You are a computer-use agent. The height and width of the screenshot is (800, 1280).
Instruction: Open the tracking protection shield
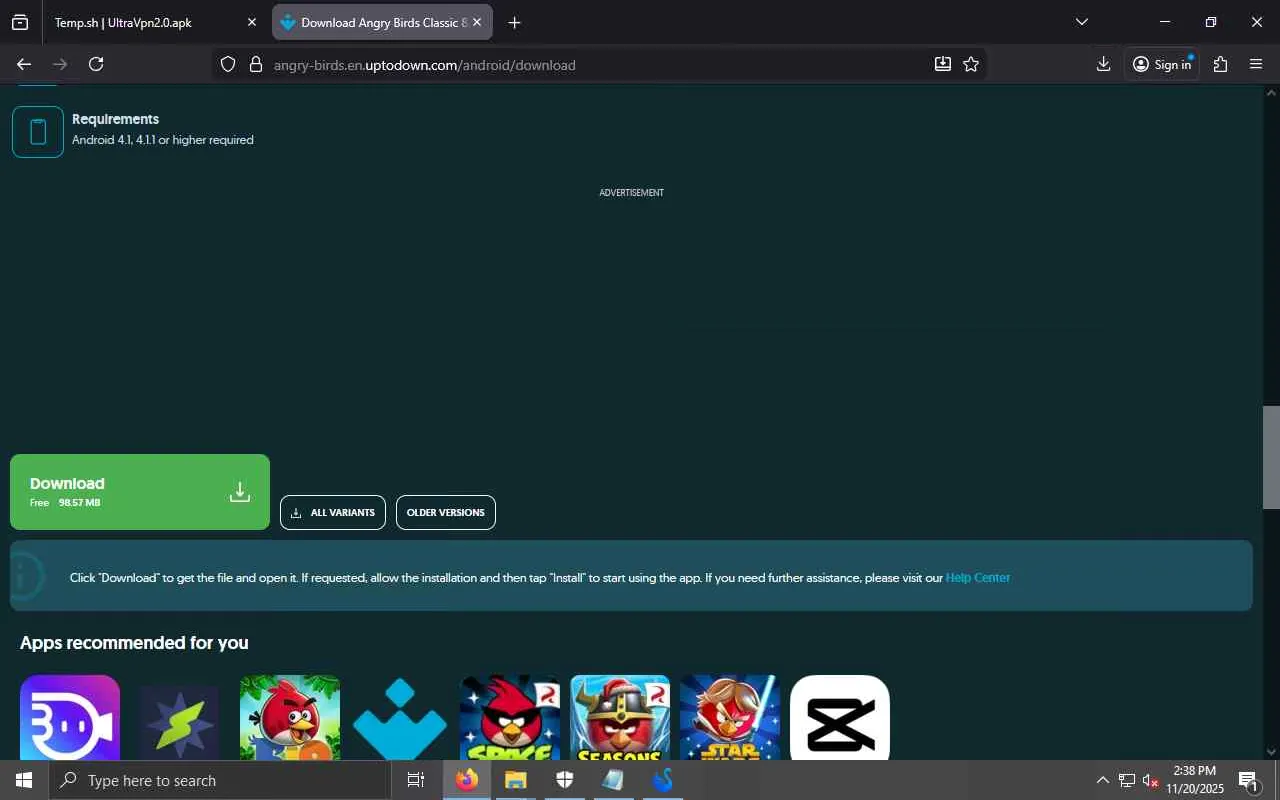pos(228,64)
